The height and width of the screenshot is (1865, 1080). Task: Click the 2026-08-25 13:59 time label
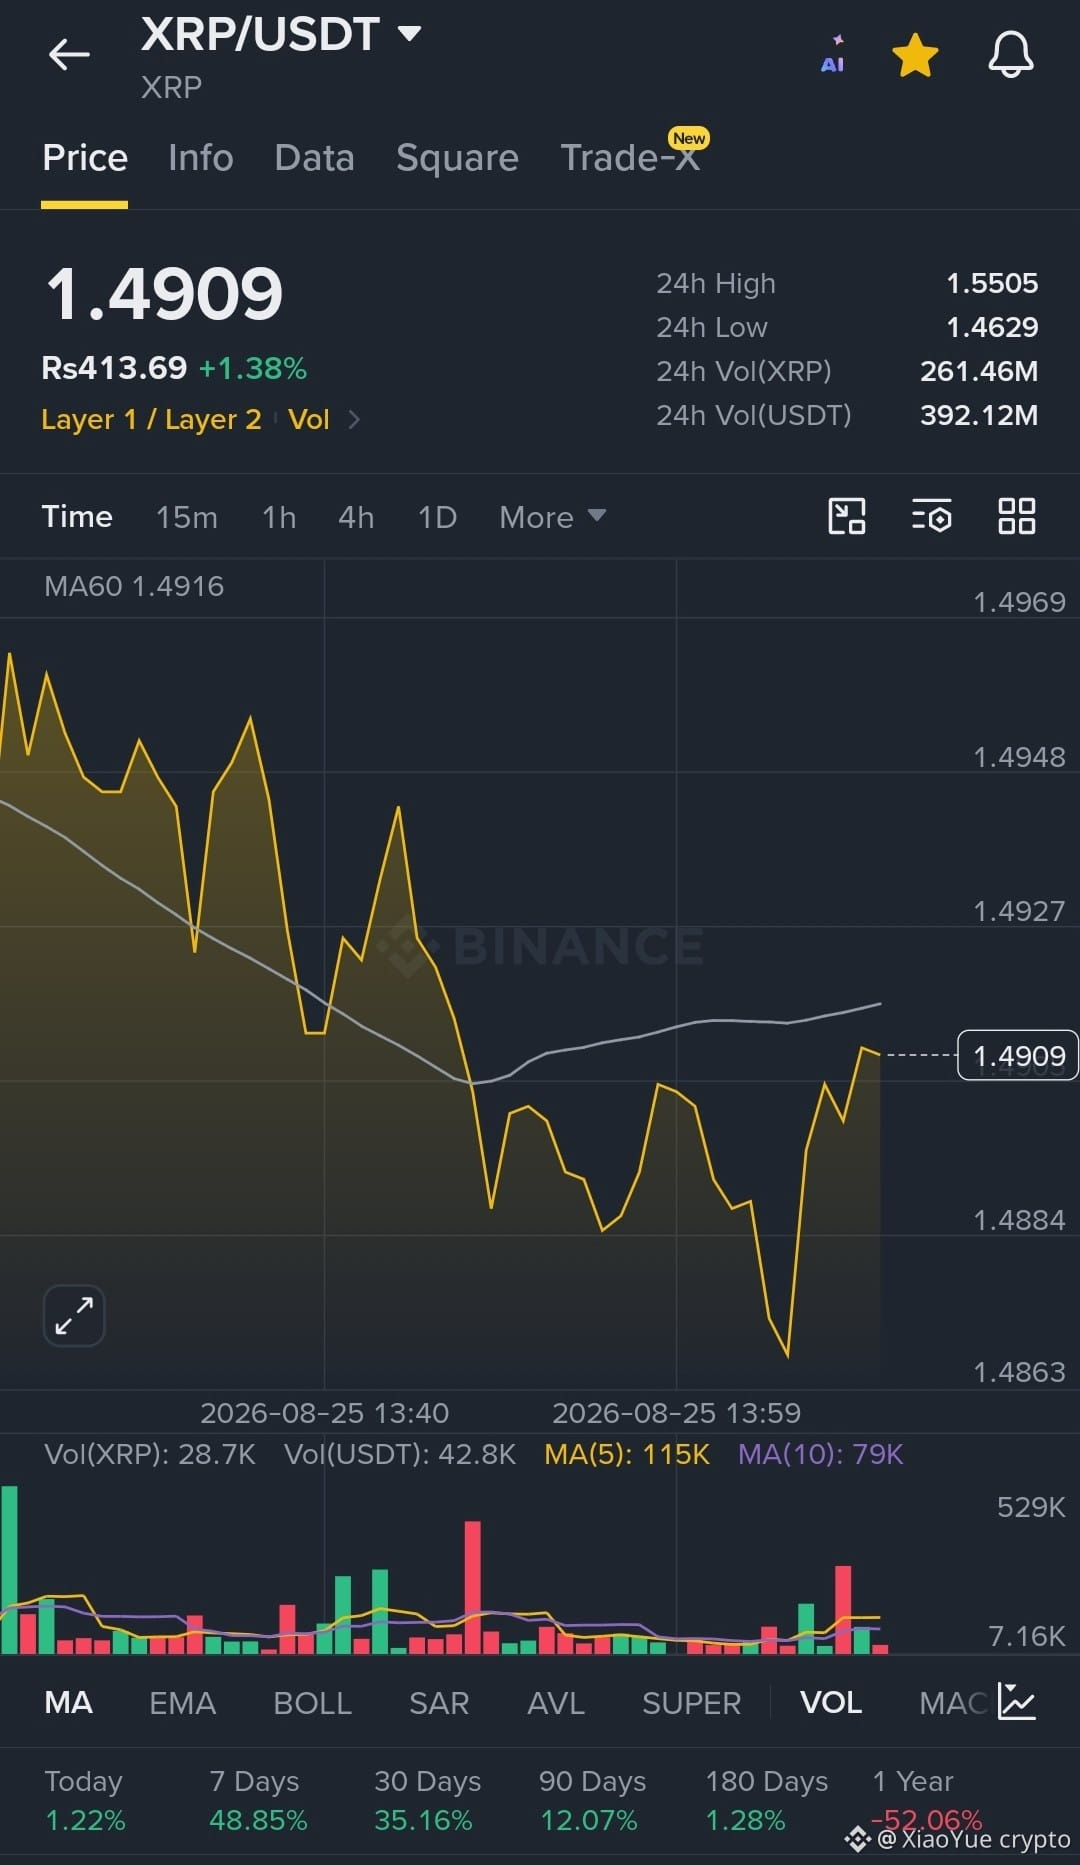tap(677, 1413)
